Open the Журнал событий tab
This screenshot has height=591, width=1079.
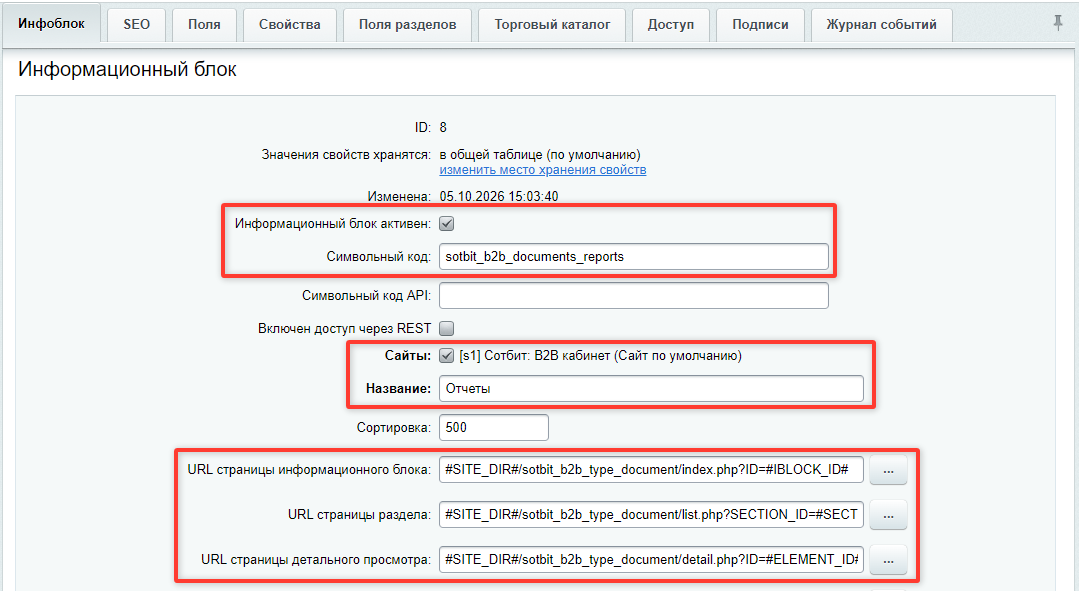(x=882, y=25)
